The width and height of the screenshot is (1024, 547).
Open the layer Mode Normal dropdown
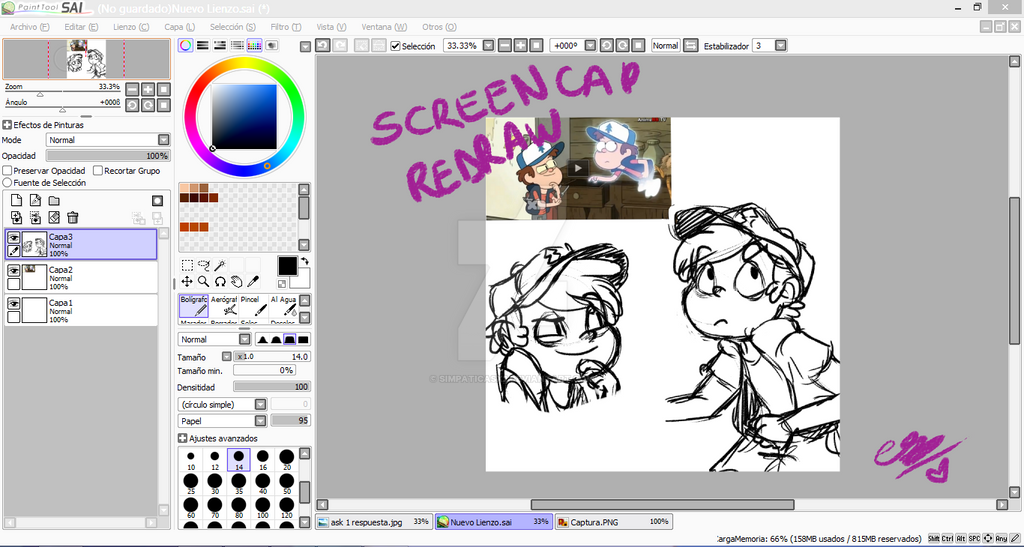[x=108, y=140]
